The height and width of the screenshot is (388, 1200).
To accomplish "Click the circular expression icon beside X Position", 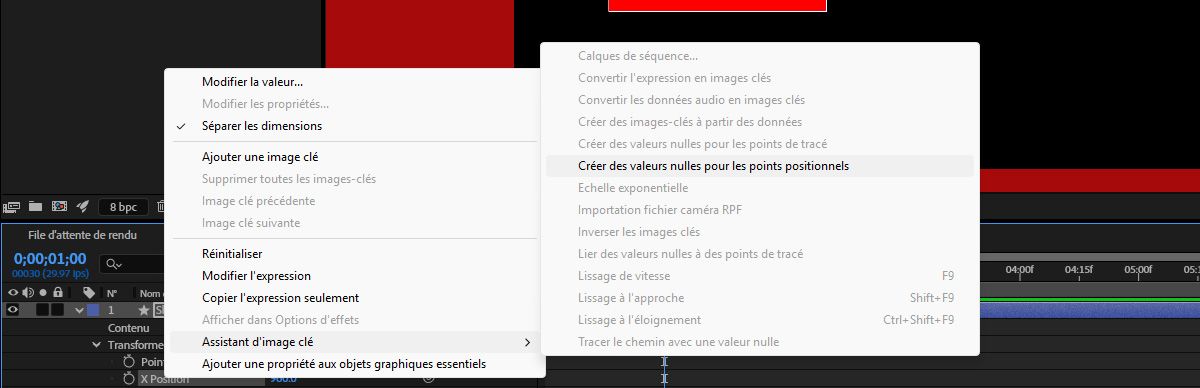I will coord(429,379).
